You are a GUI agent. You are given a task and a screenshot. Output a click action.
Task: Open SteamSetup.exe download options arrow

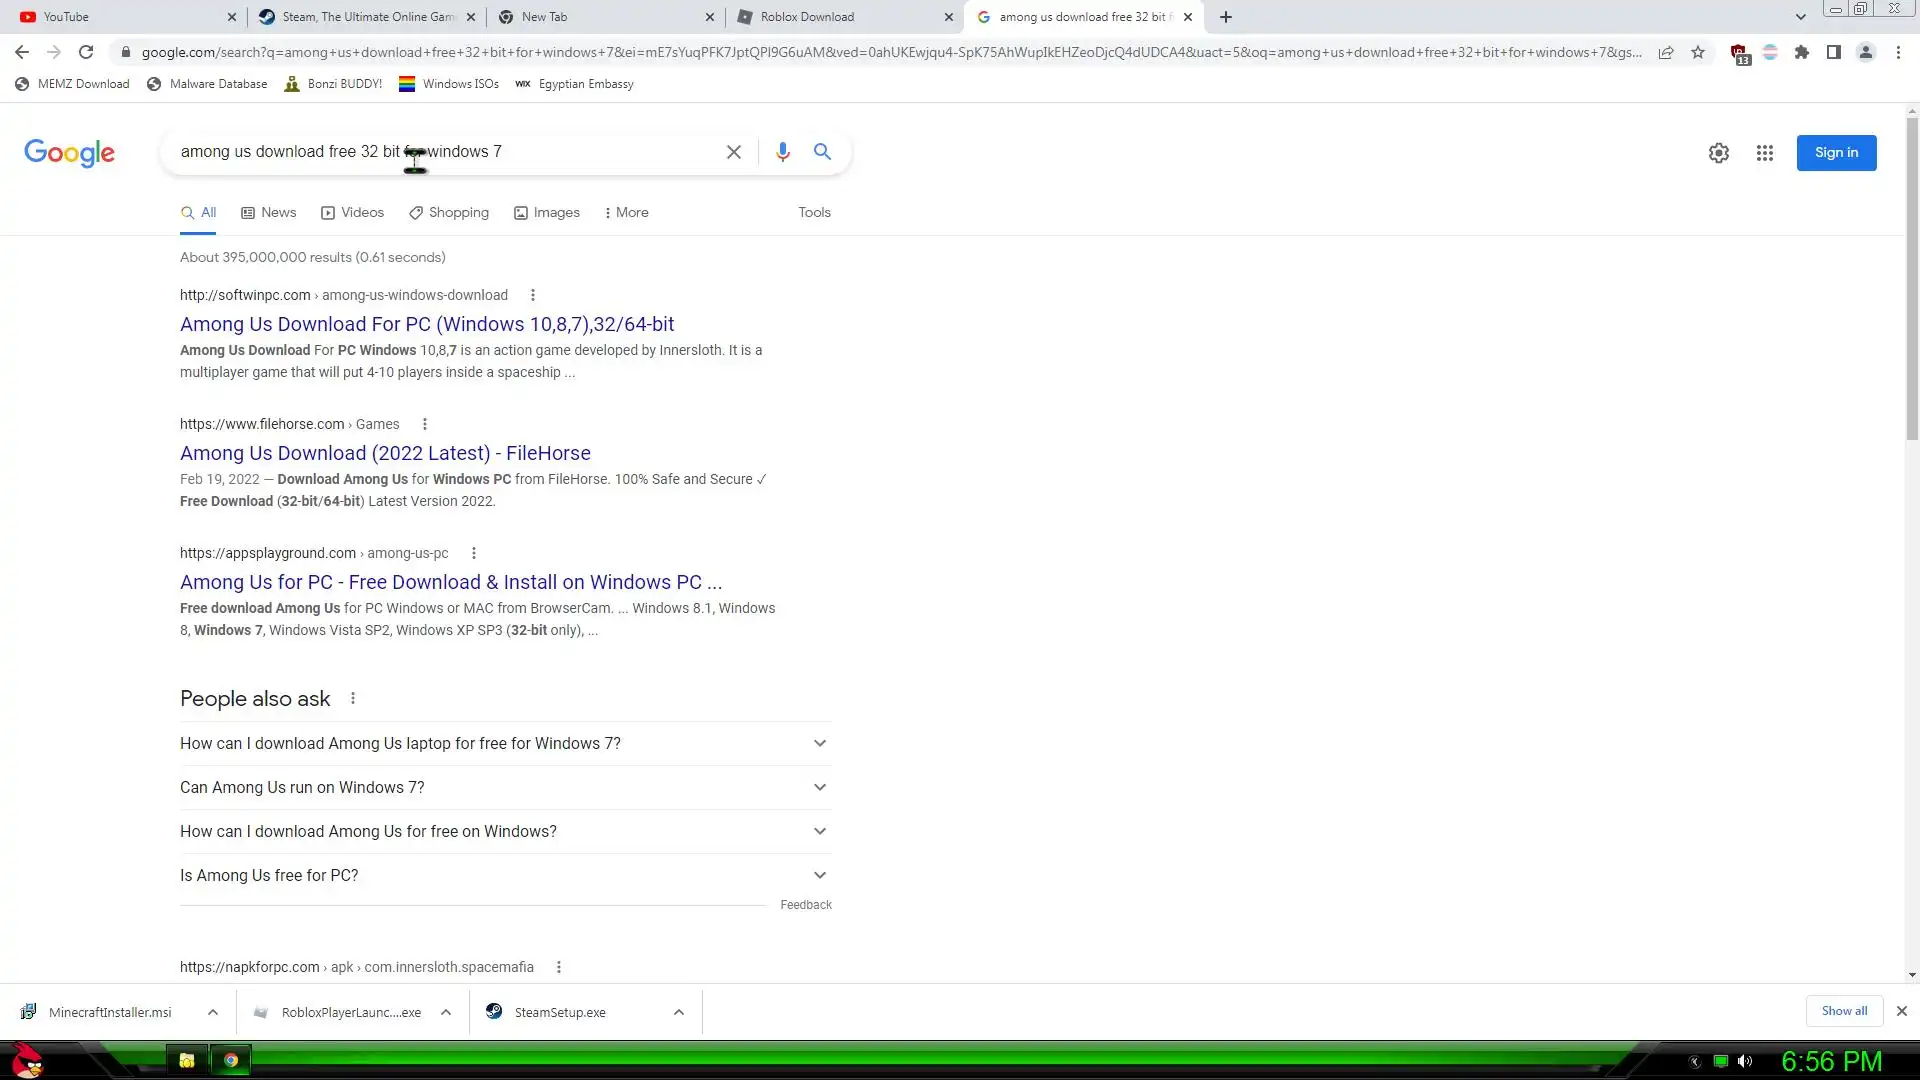(678, 1012)
